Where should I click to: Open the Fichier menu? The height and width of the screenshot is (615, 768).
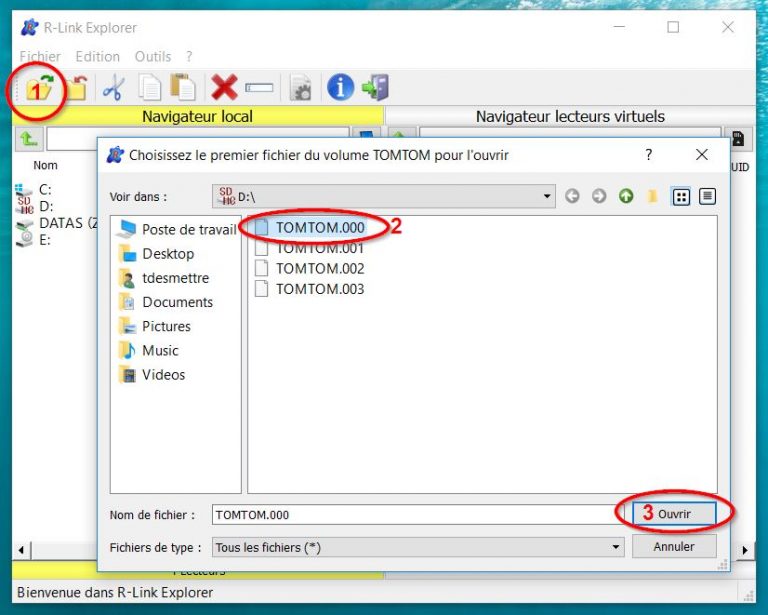[x=40, y=57]
